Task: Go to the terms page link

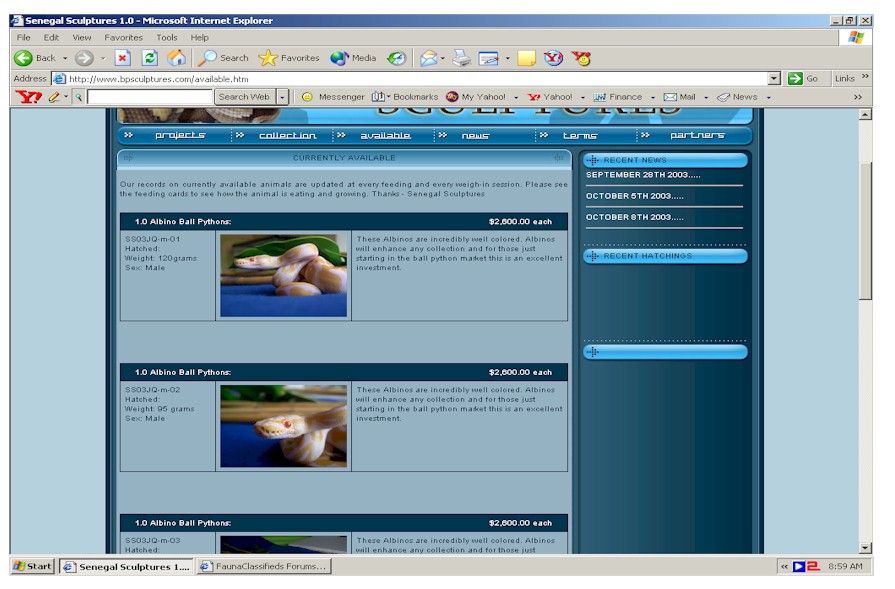Action: (580, 135)
